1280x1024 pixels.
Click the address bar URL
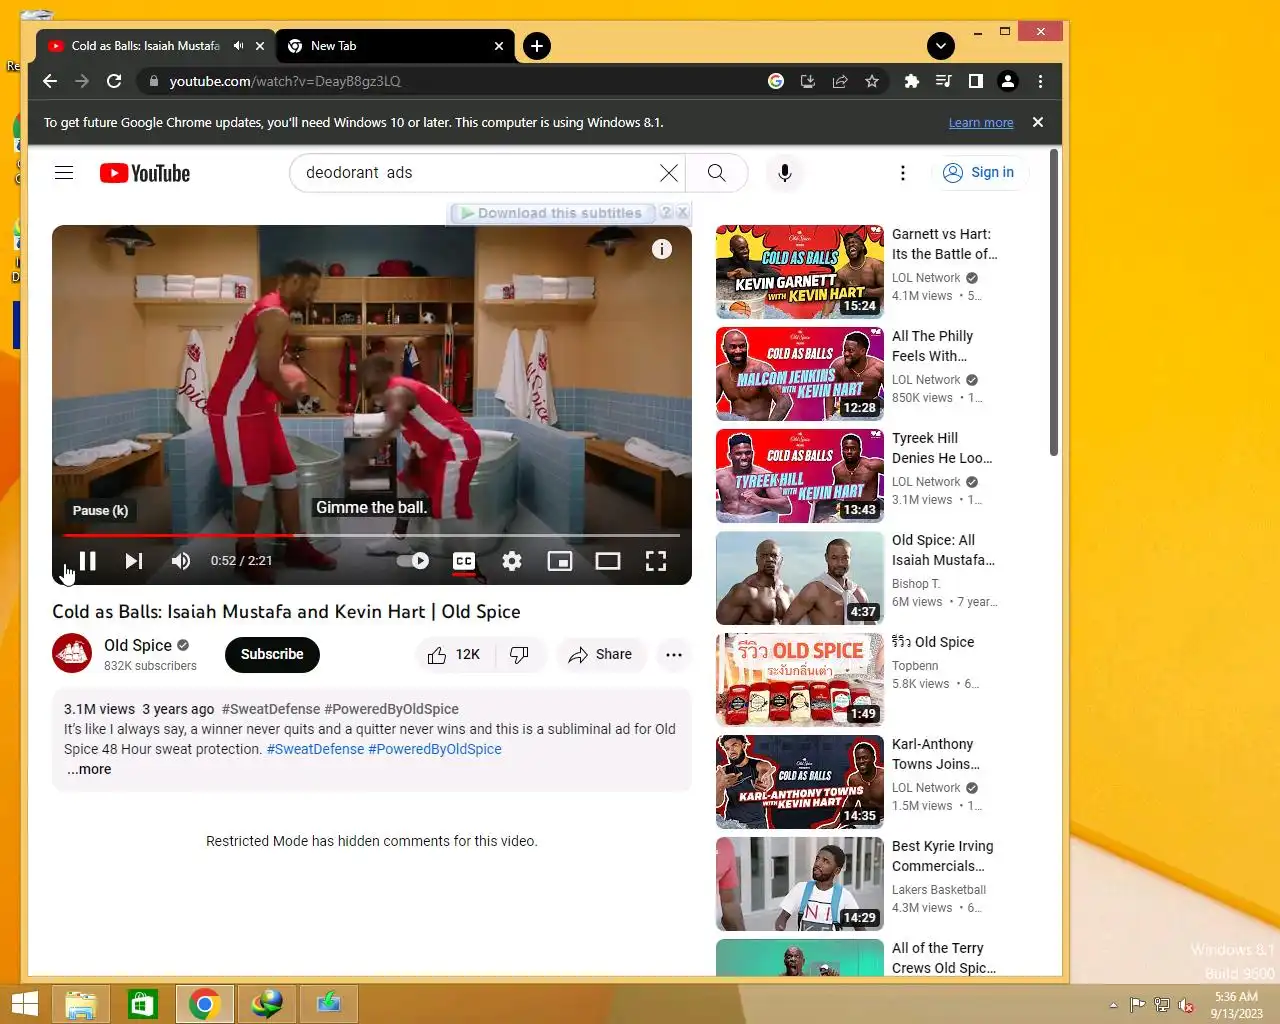click(285, 81)
